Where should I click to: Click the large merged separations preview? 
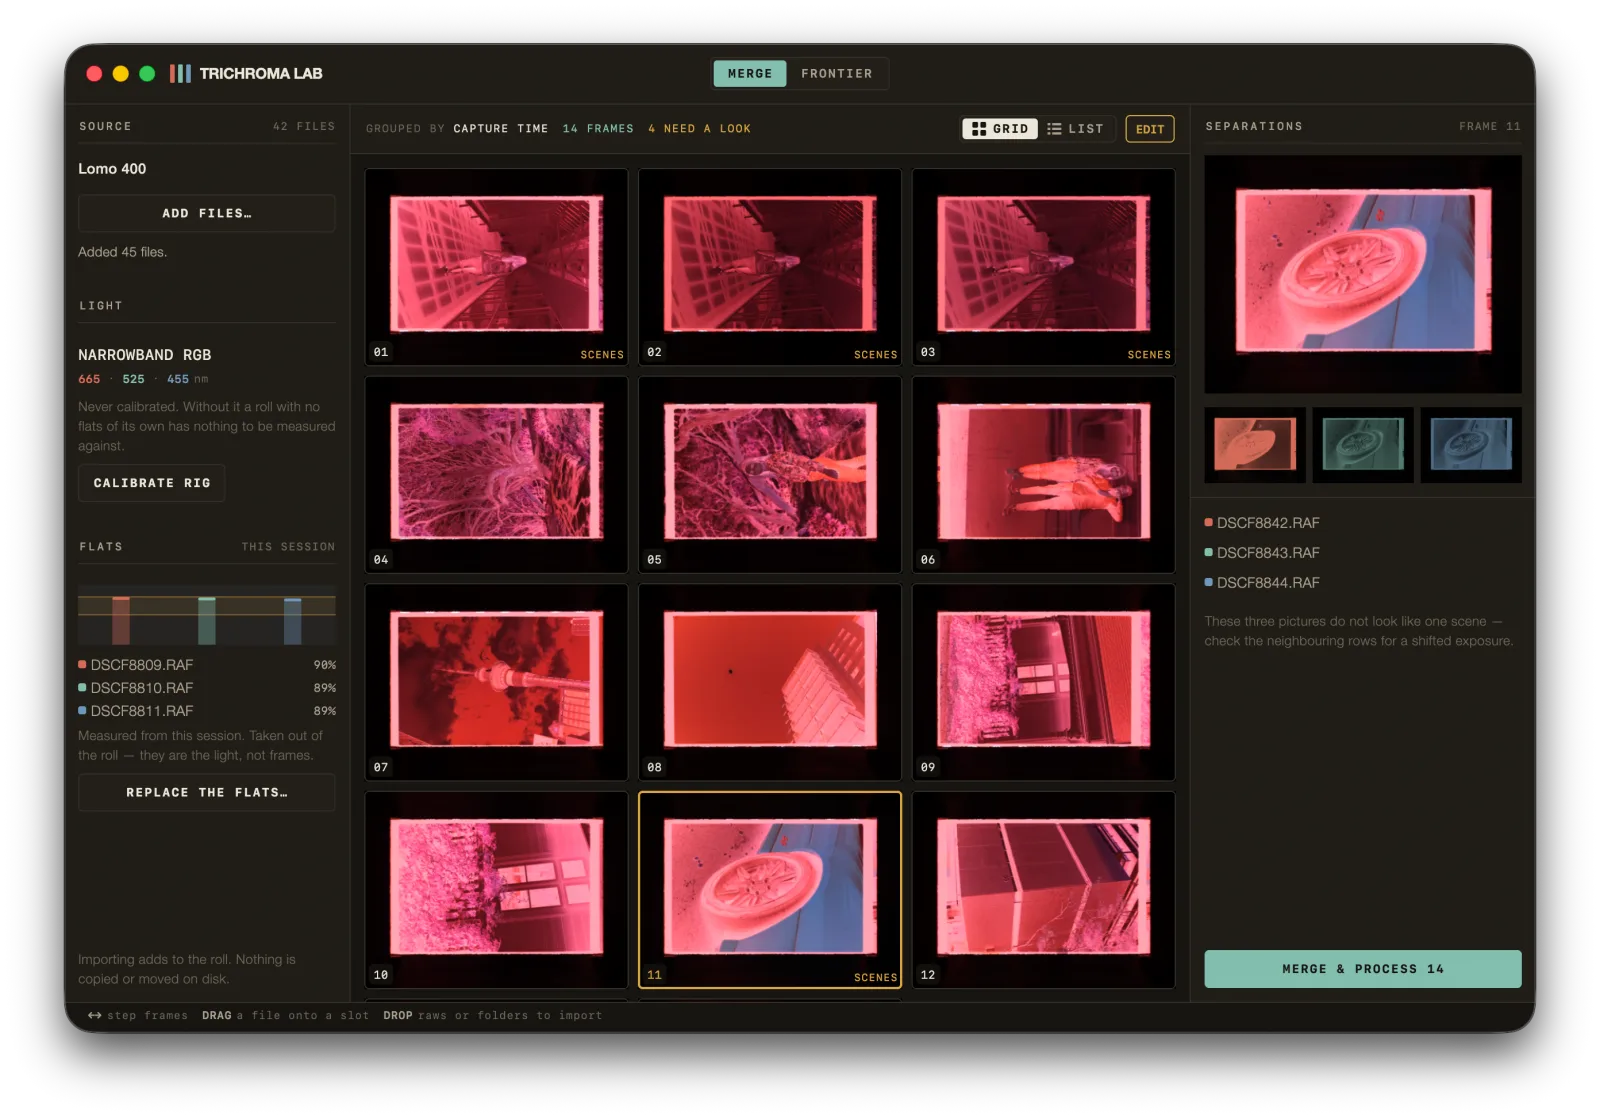coord(1363,274)
